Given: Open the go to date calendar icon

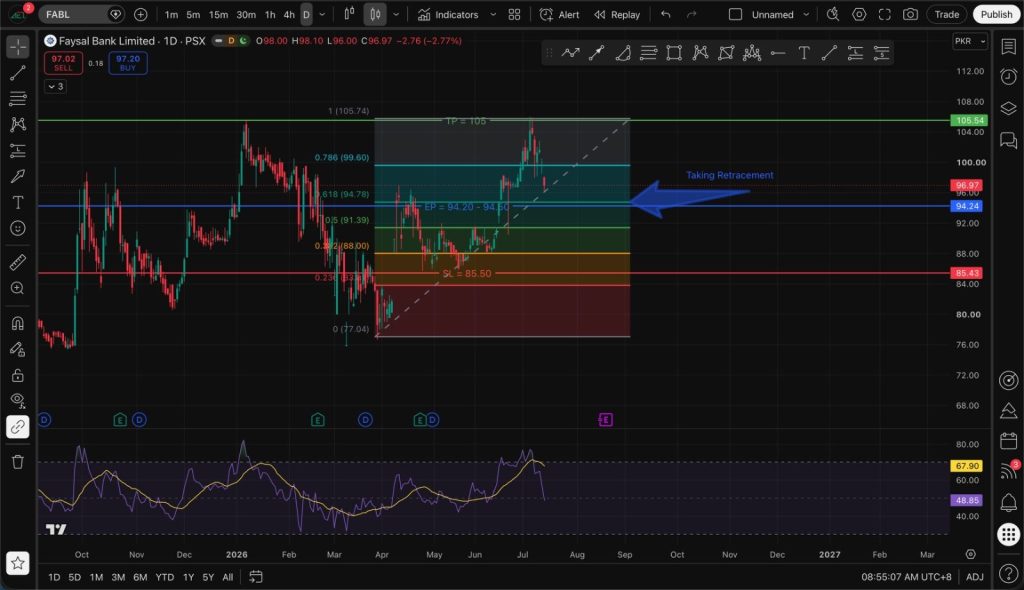Looking at the screenshot, I should (x=256, y=577).
